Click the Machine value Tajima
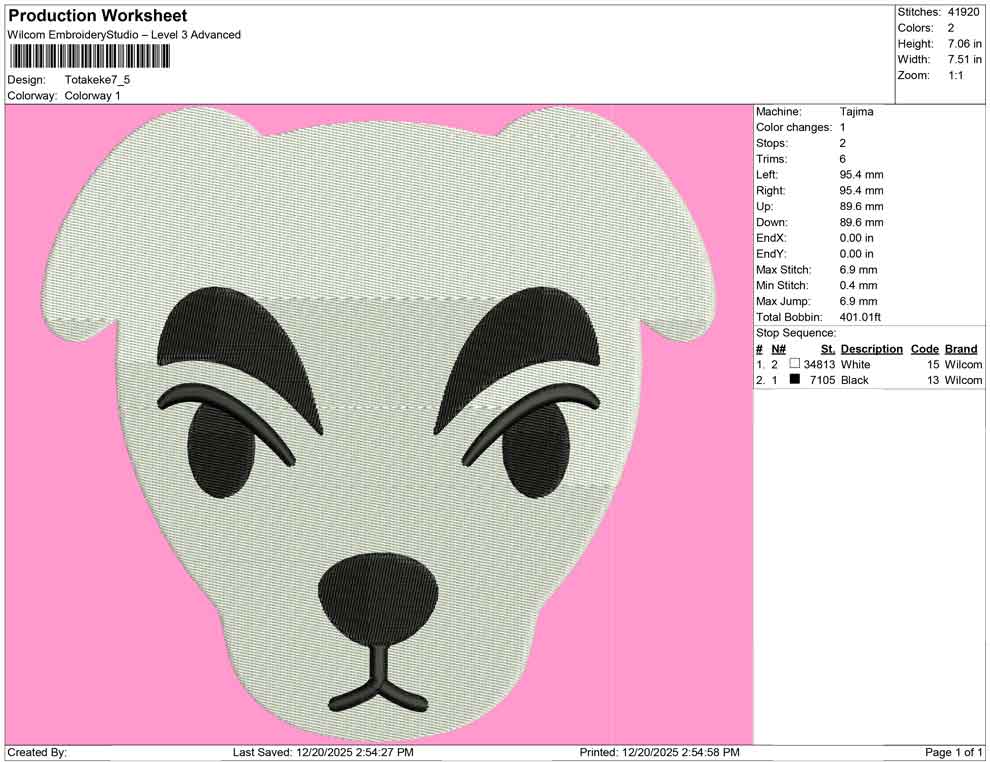The height and width of the screenshot is (762, 990). [856, 112]
